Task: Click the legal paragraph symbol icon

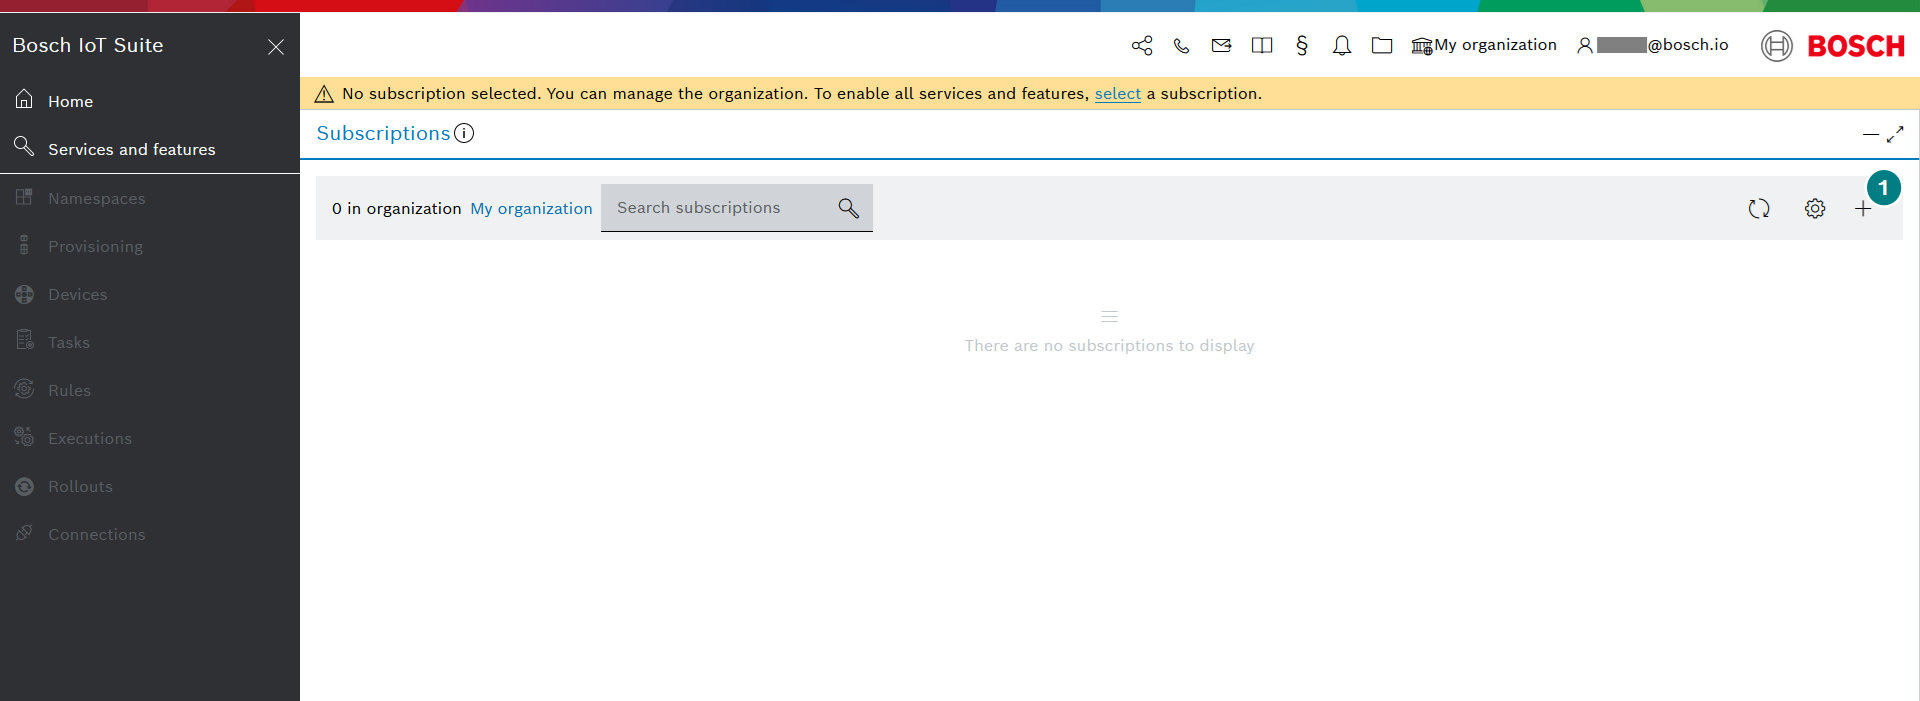Action: [1302, 45]
